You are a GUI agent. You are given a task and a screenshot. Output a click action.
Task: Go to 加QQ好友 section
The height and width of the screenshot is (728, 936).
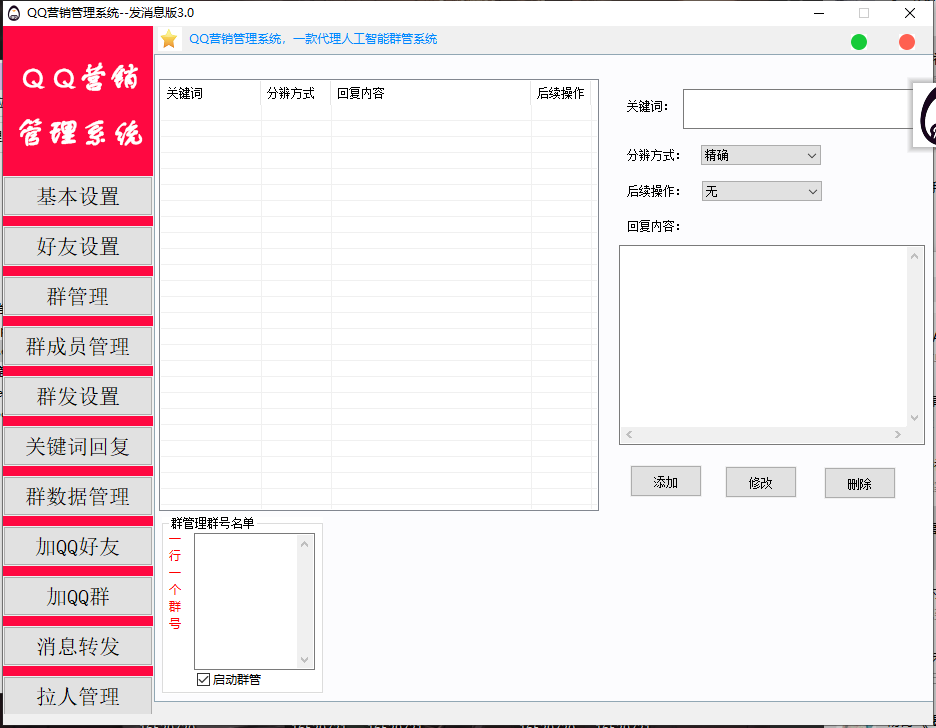tap(78, 547)
